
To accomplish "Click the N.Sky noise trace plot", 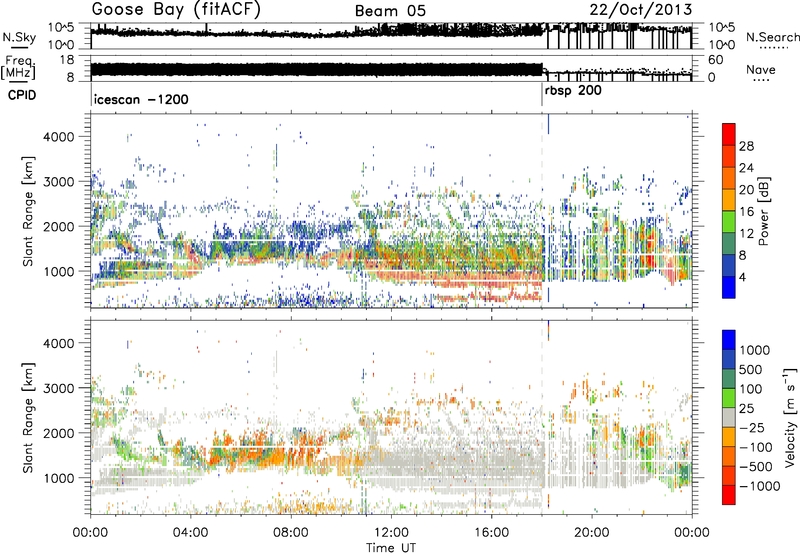I will pyautogui.click(x=391, y=36).
